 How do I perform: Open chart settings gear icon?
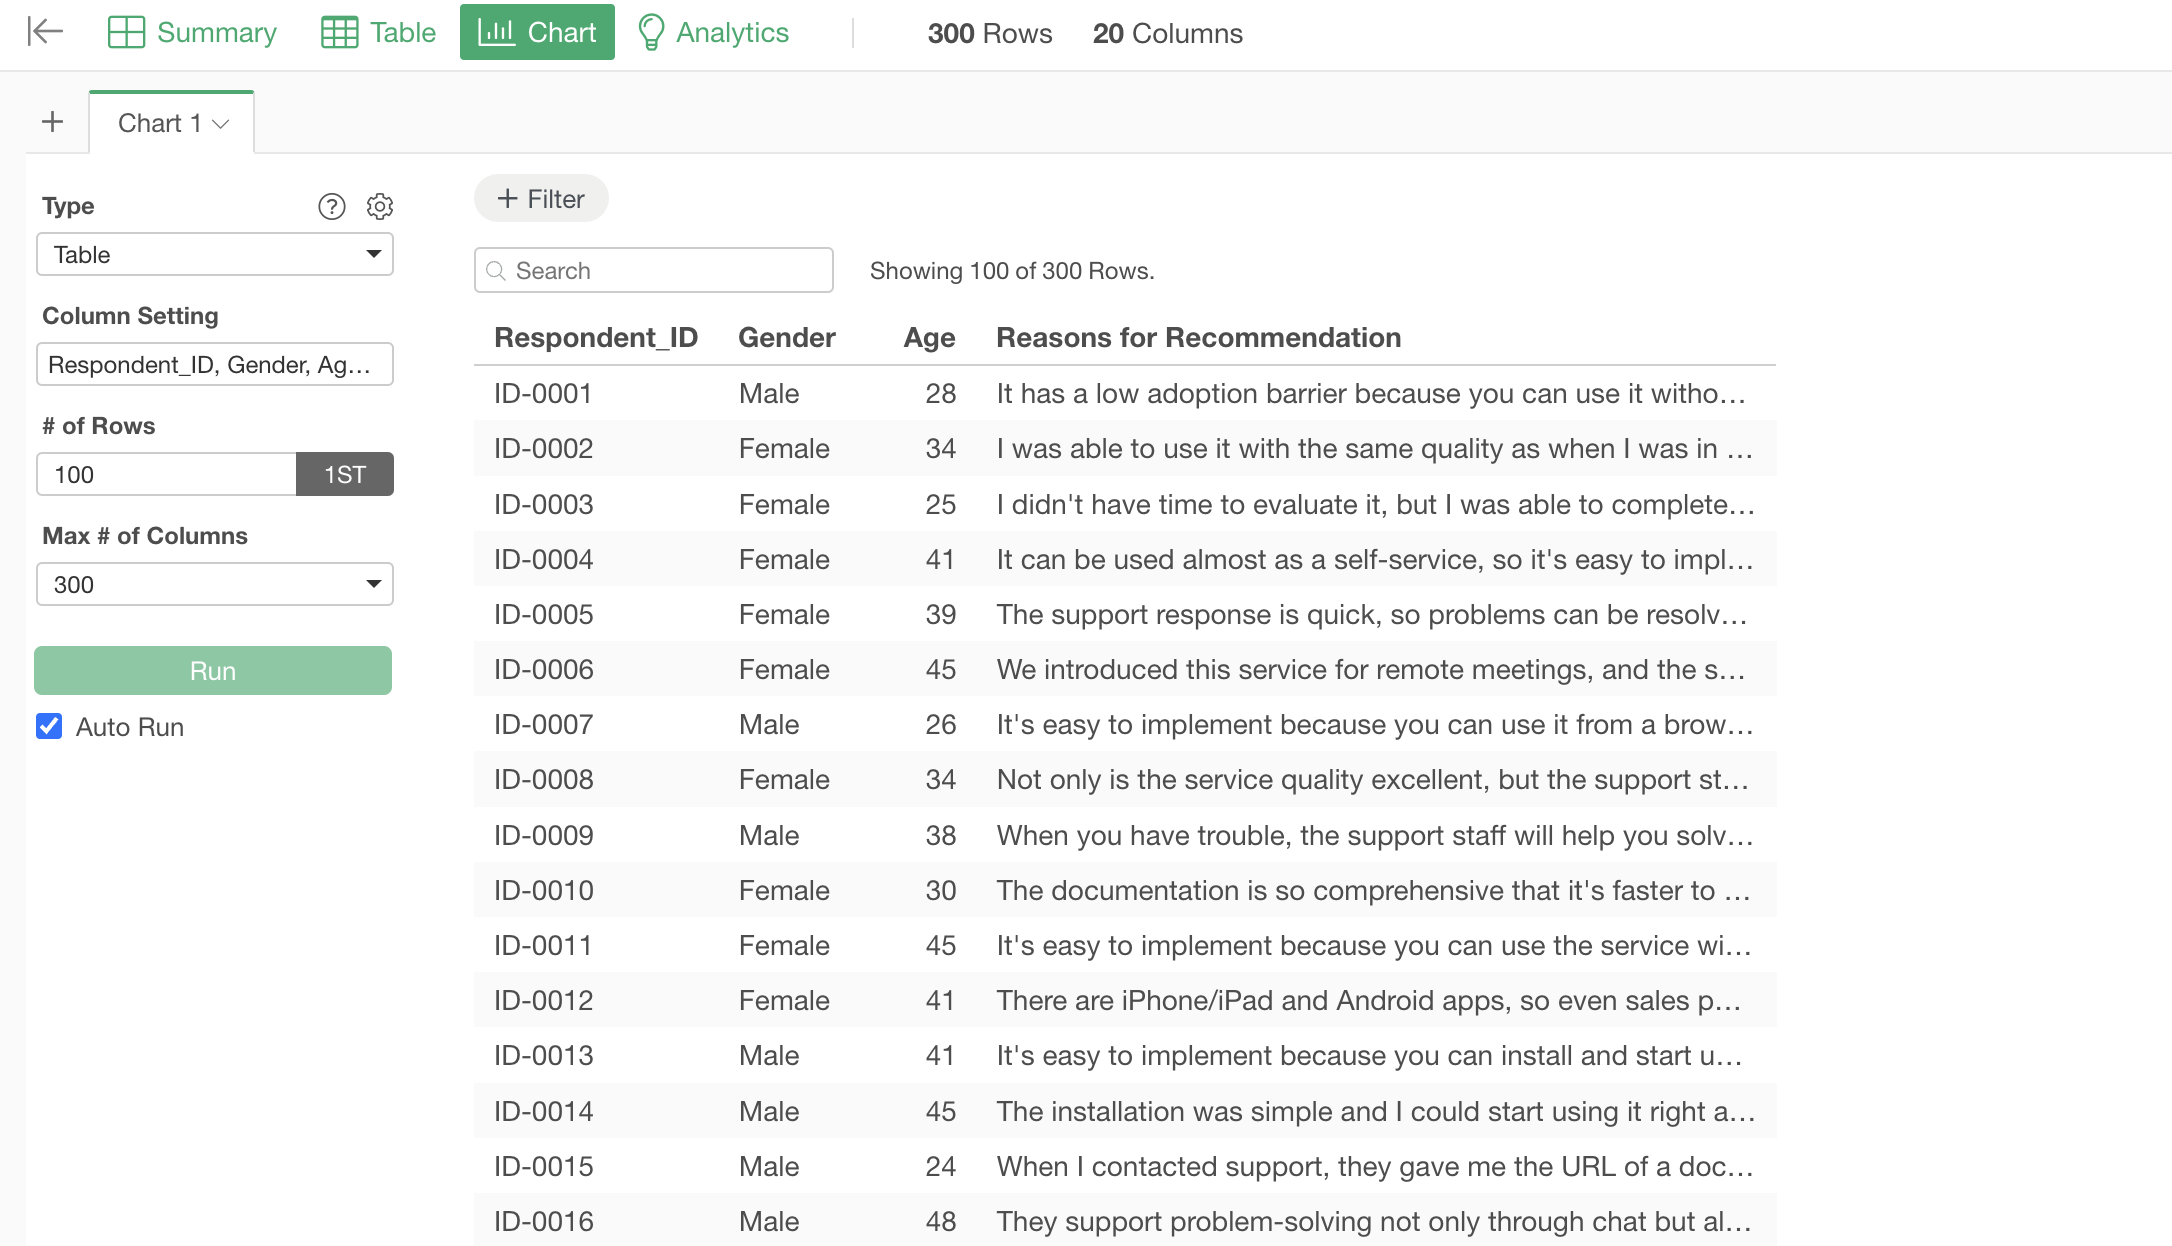[x=379, y=206]
